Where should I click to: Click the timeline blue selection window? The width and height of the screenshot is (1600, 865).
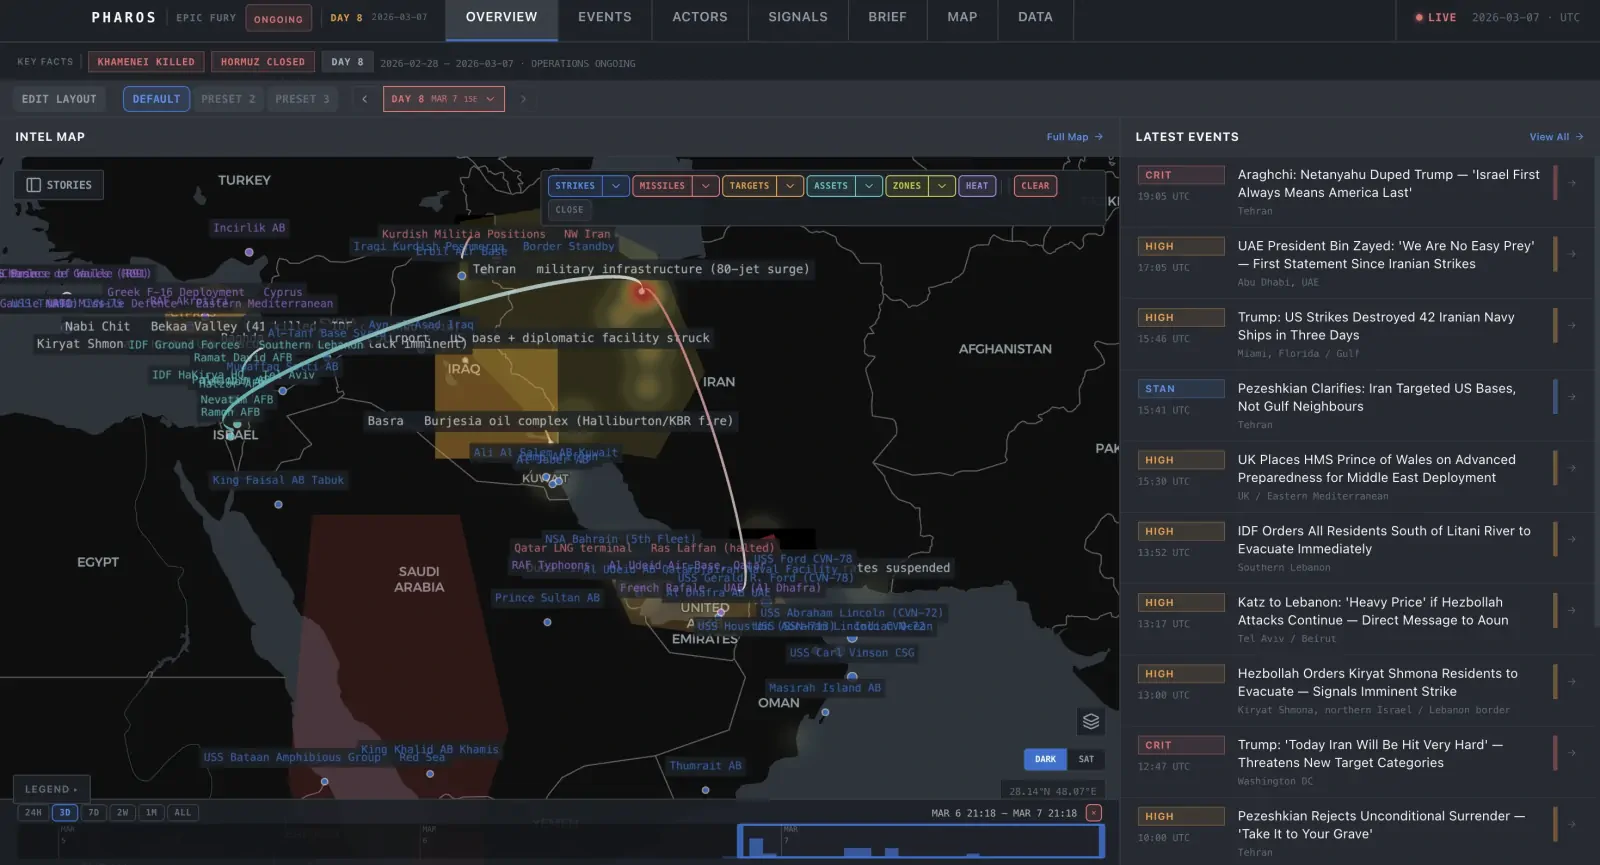(x=921, y=841)
